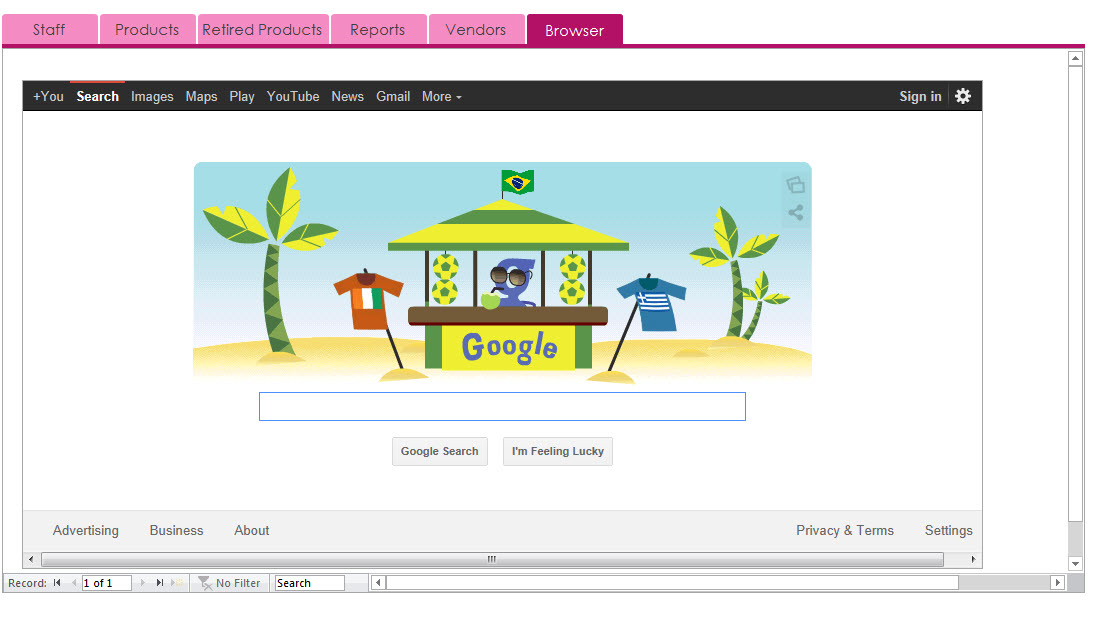Open the YouTube link in top bar
The width and height of the screenshot is (1106, 618).
point(293,97)
